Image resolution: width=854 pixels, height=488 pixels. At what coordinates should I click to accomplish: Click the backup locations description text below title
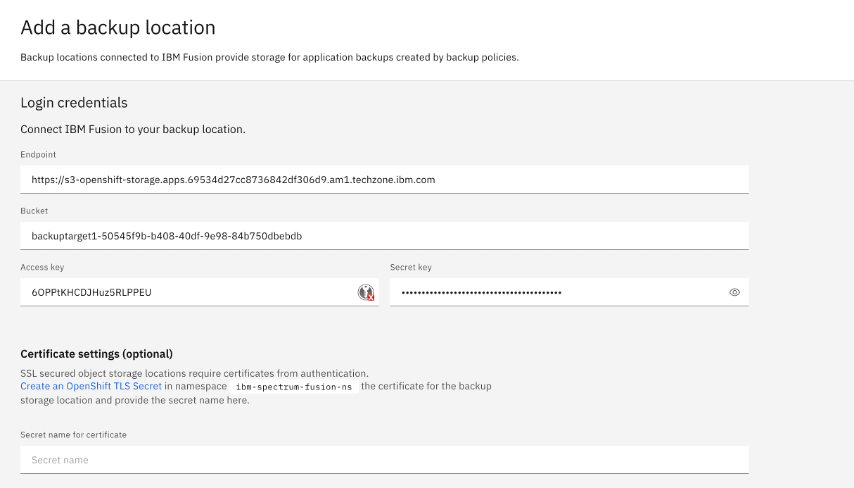coord(269,57)
